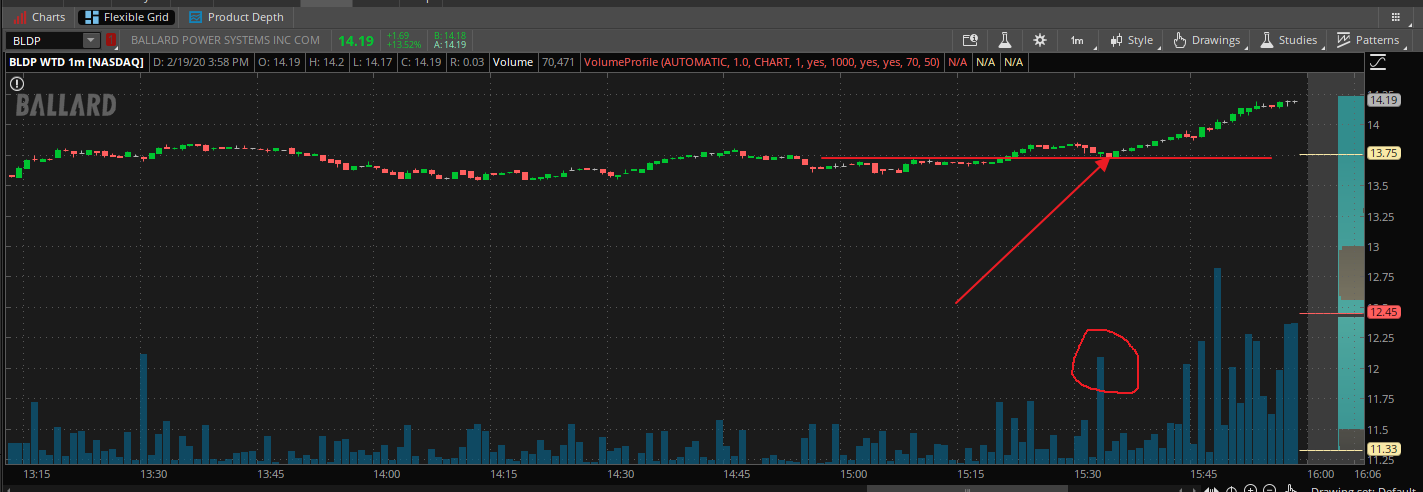Click the +13.52% change value
Image resolution: width=1423 pixels, height=492 pixels.
click(x=402, y=45)
